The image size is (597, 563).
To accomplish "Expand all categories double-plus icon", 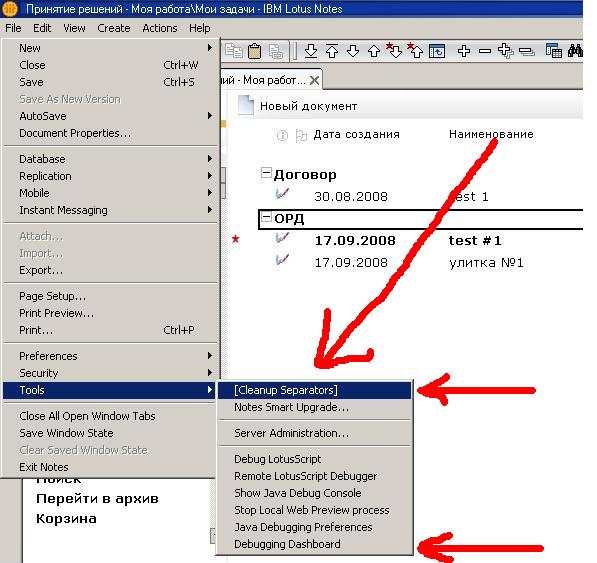I will [506, 51].
